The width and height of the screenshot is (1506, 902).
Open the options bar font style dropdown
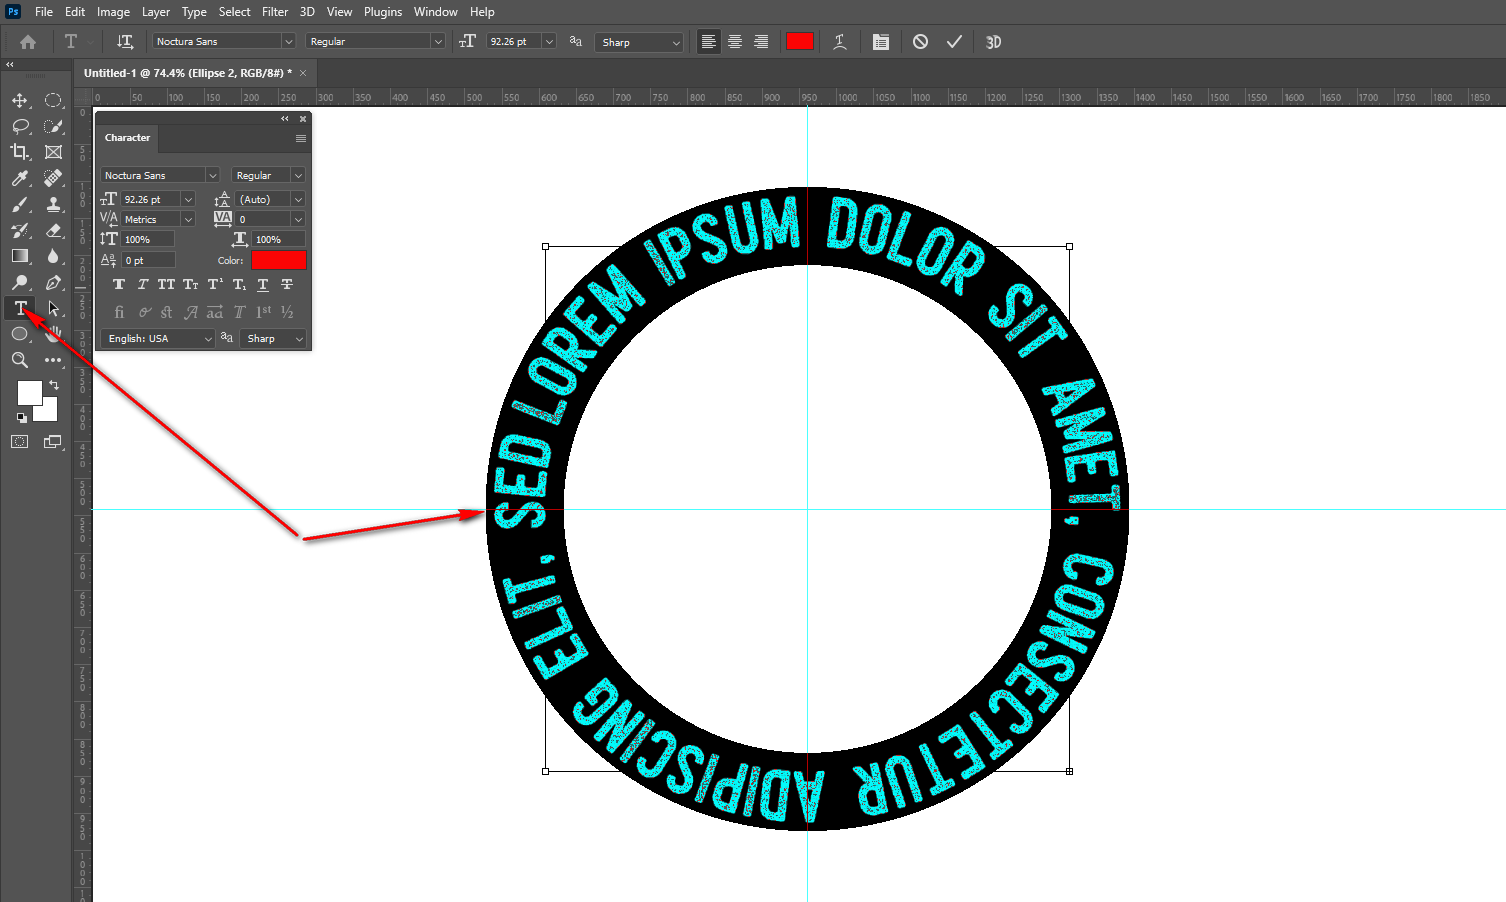438,42
